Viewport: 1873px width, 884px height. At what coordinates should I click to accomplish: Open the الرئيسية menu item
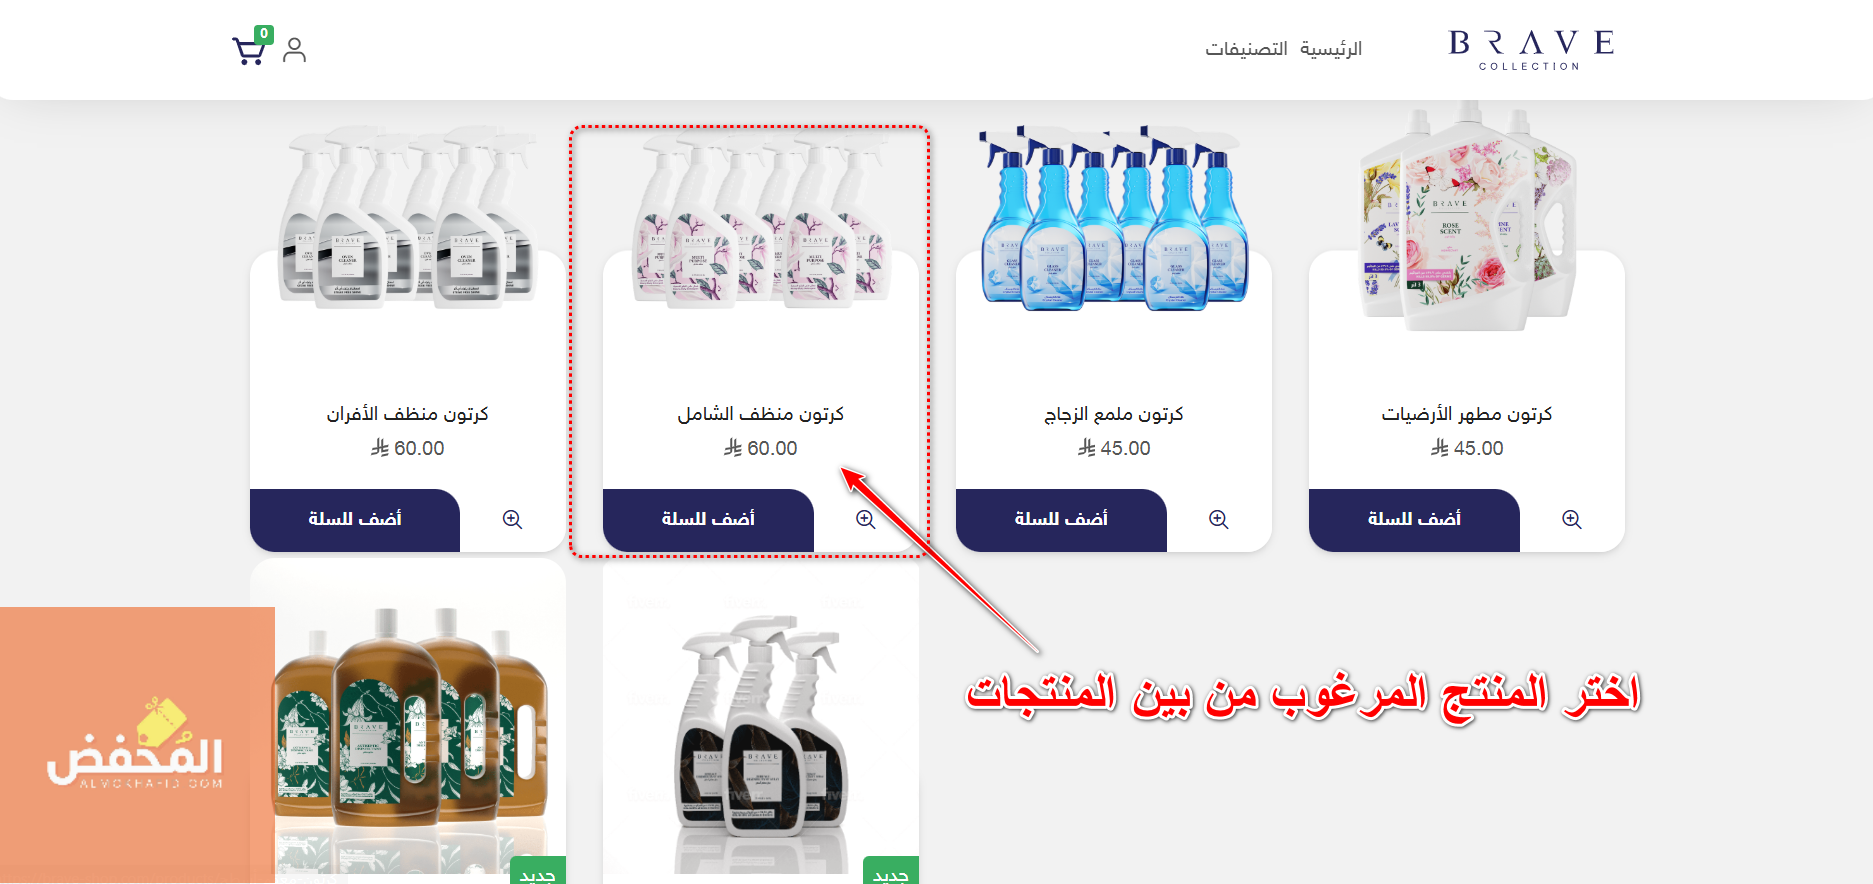[x=1331, y=49]
